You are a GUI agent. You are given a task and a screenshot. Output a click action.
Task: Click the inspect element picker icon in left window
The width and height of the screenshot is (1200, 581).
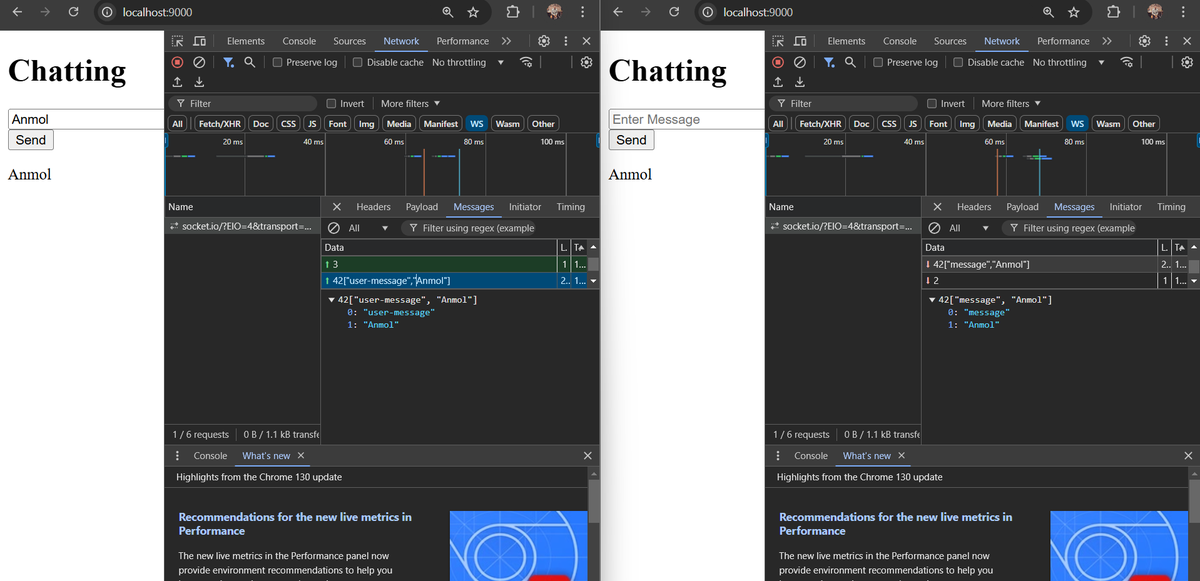177,41
